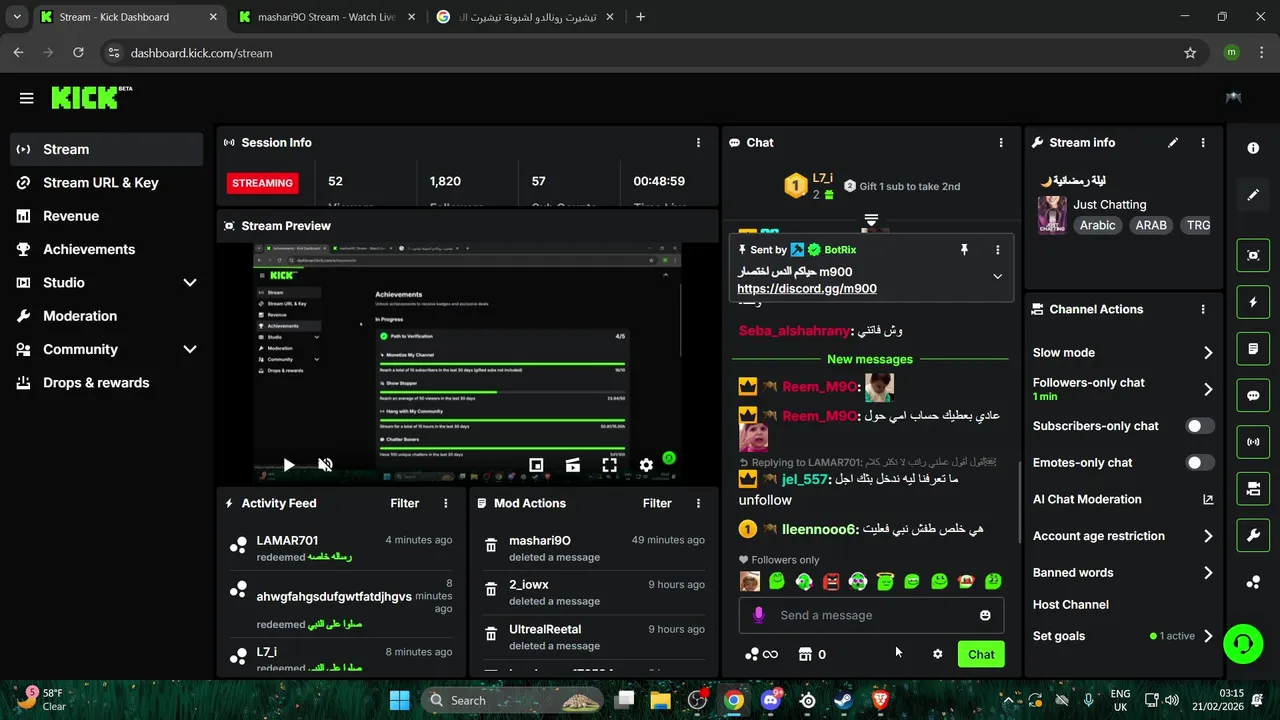This screenshot has width=1280, height=720.
Task: Click the microphone icon in the message box
Action: [759, 615]
